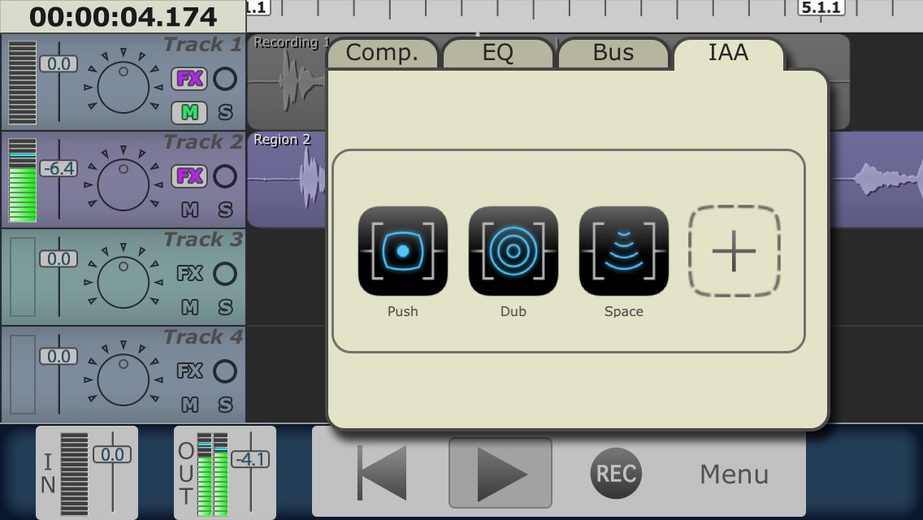
Task: Start recording with REC button
Action: click(x=616, y=473)
